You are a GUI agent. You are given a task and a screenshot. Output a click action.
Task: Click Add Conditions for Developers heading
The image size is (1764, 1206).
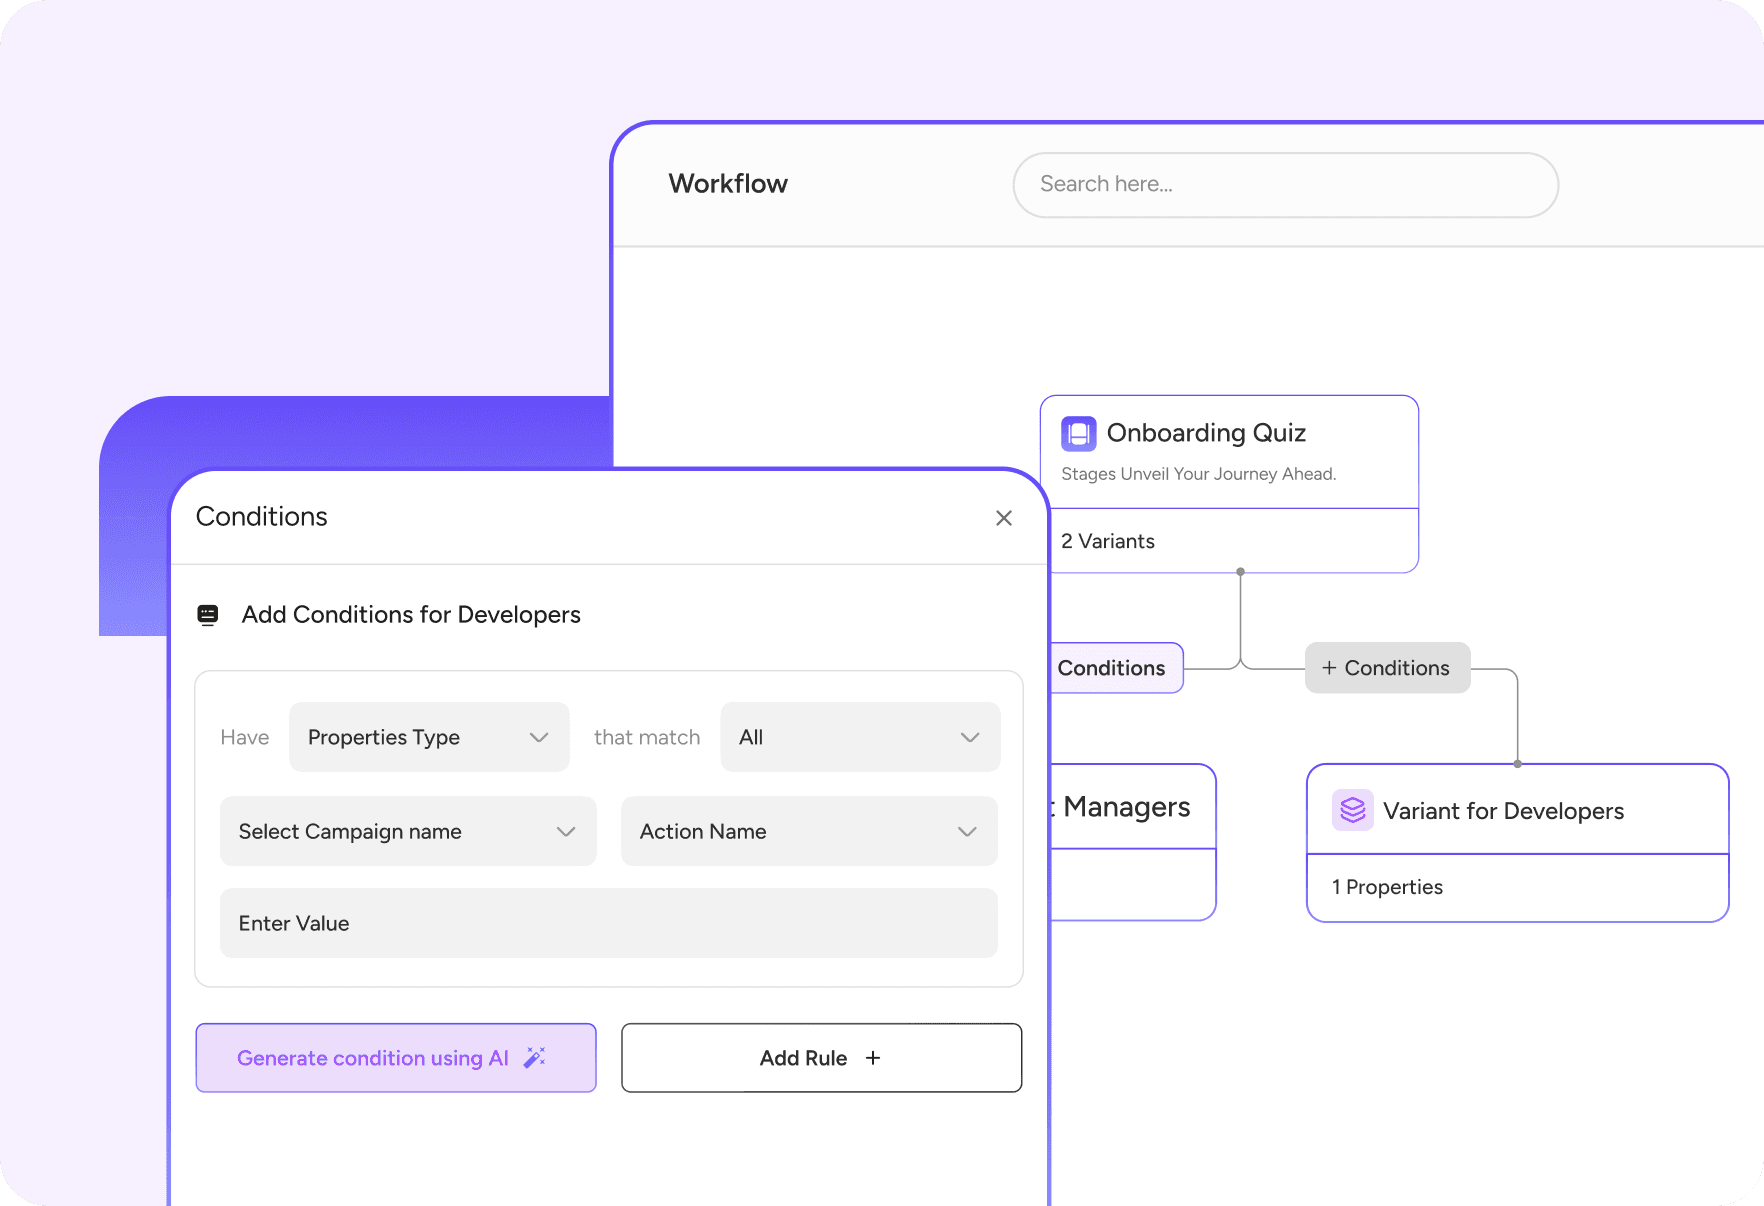click(411, 615)
